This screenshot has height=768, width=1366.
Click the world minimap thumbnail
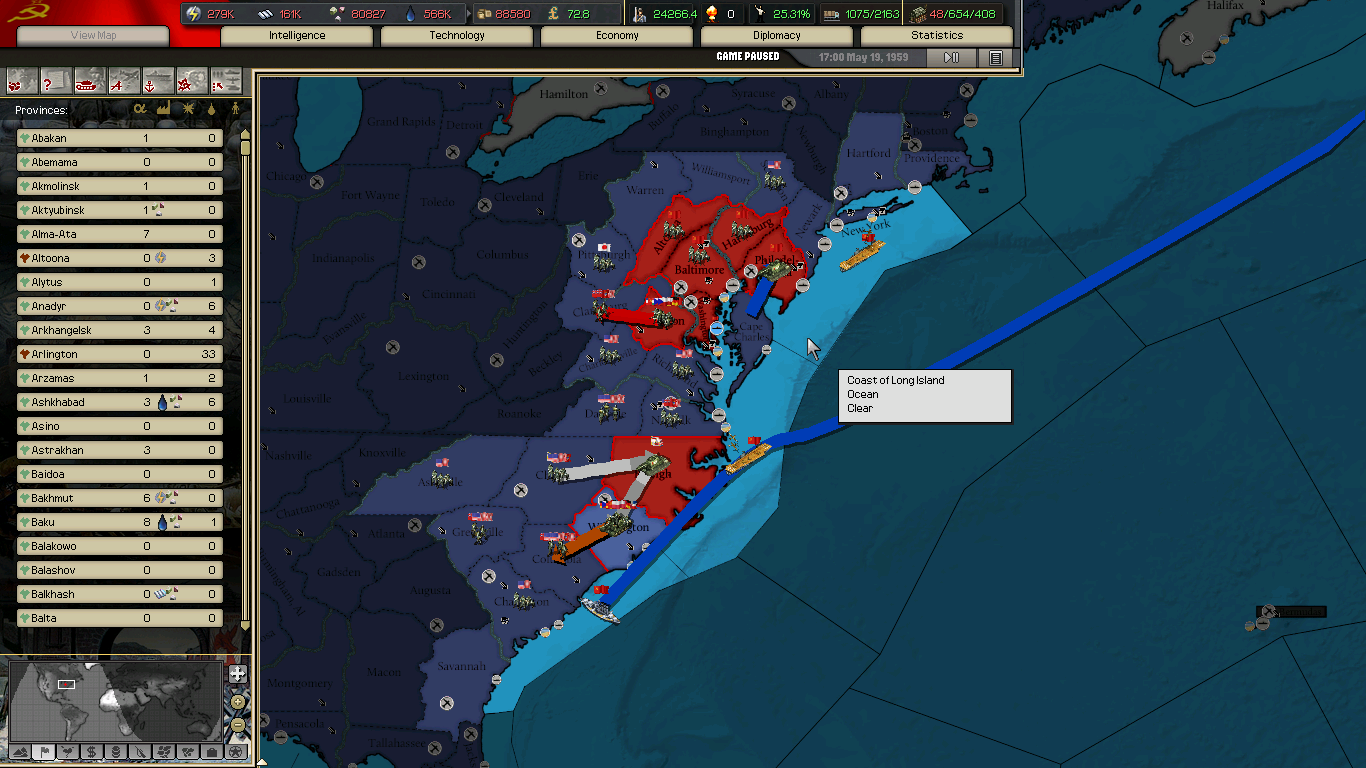coord(115,699)
